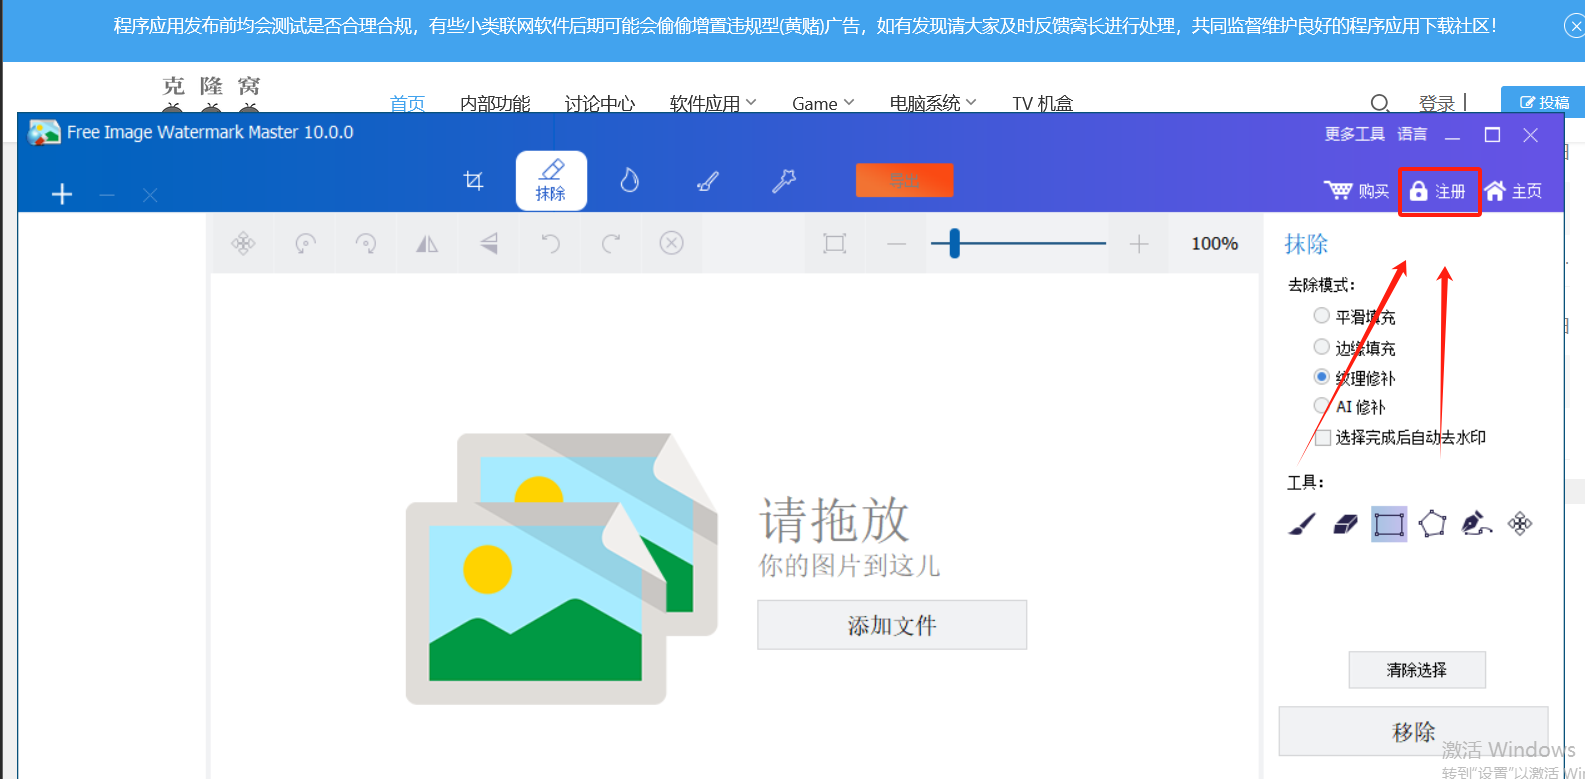
Task: Click the 移除 remove button
Action: click(x=1413, y=732)
